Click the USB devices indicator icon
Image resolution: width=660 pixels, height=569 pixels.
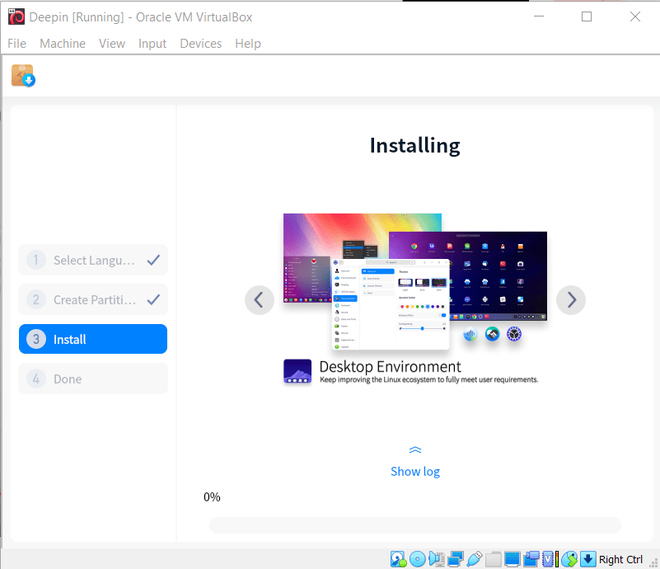click(474, 559)
